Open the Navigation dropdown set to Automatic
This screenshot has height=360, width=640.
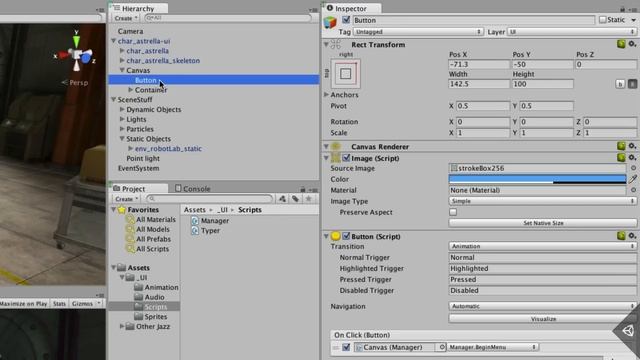tap(543, 306)
